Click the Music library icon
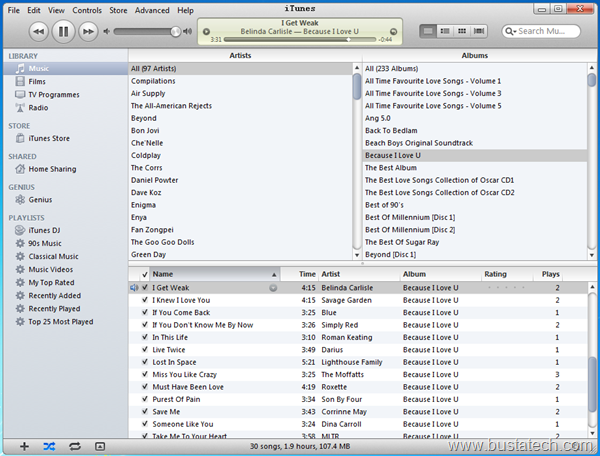The image size is (600, 456). pos(20,68)
